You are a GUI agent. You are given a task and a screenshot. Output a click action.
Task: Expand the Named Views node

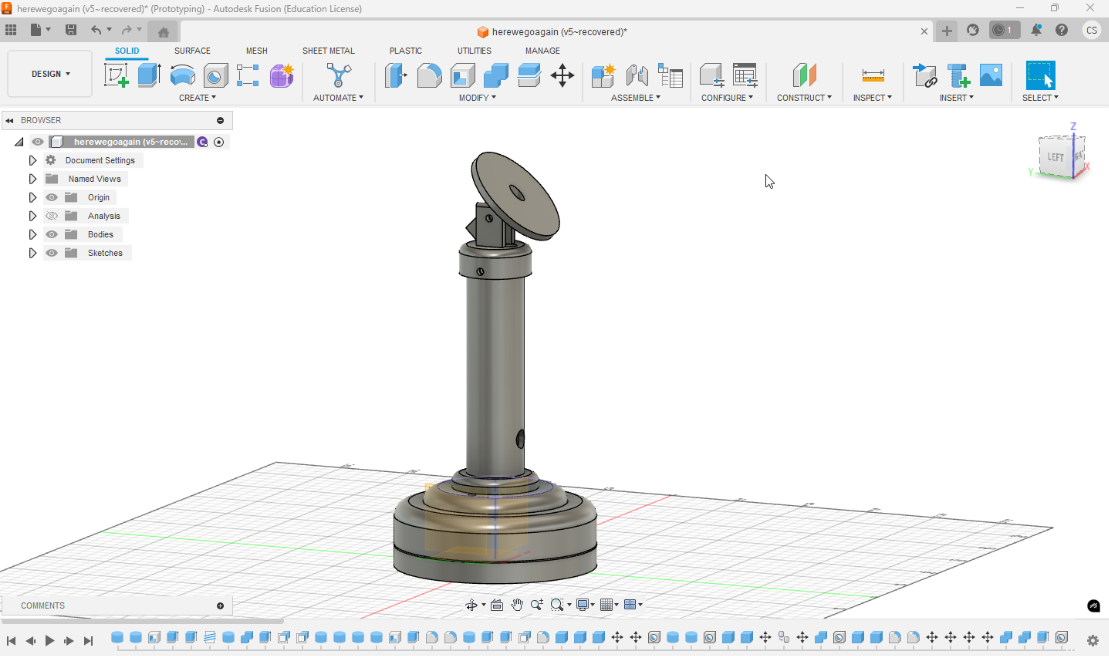[32, 179]
